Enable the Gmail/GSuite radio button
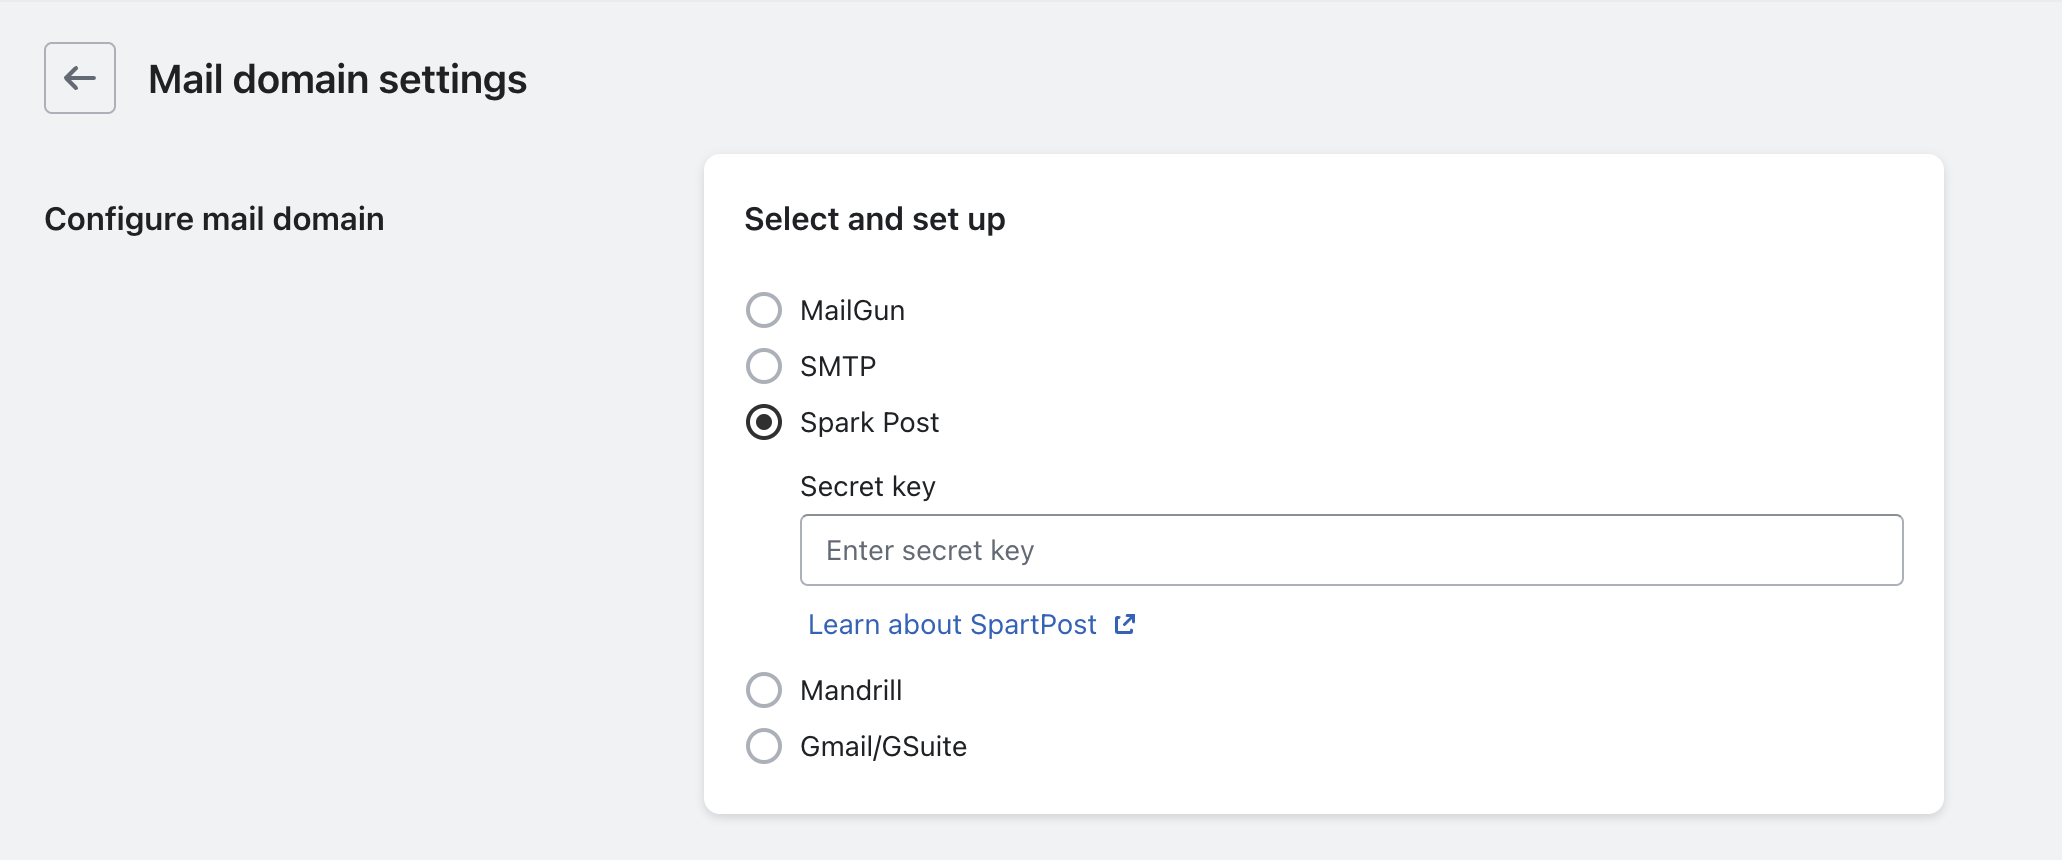Viewport: 2062px width, 860px height. click(764, 746)
